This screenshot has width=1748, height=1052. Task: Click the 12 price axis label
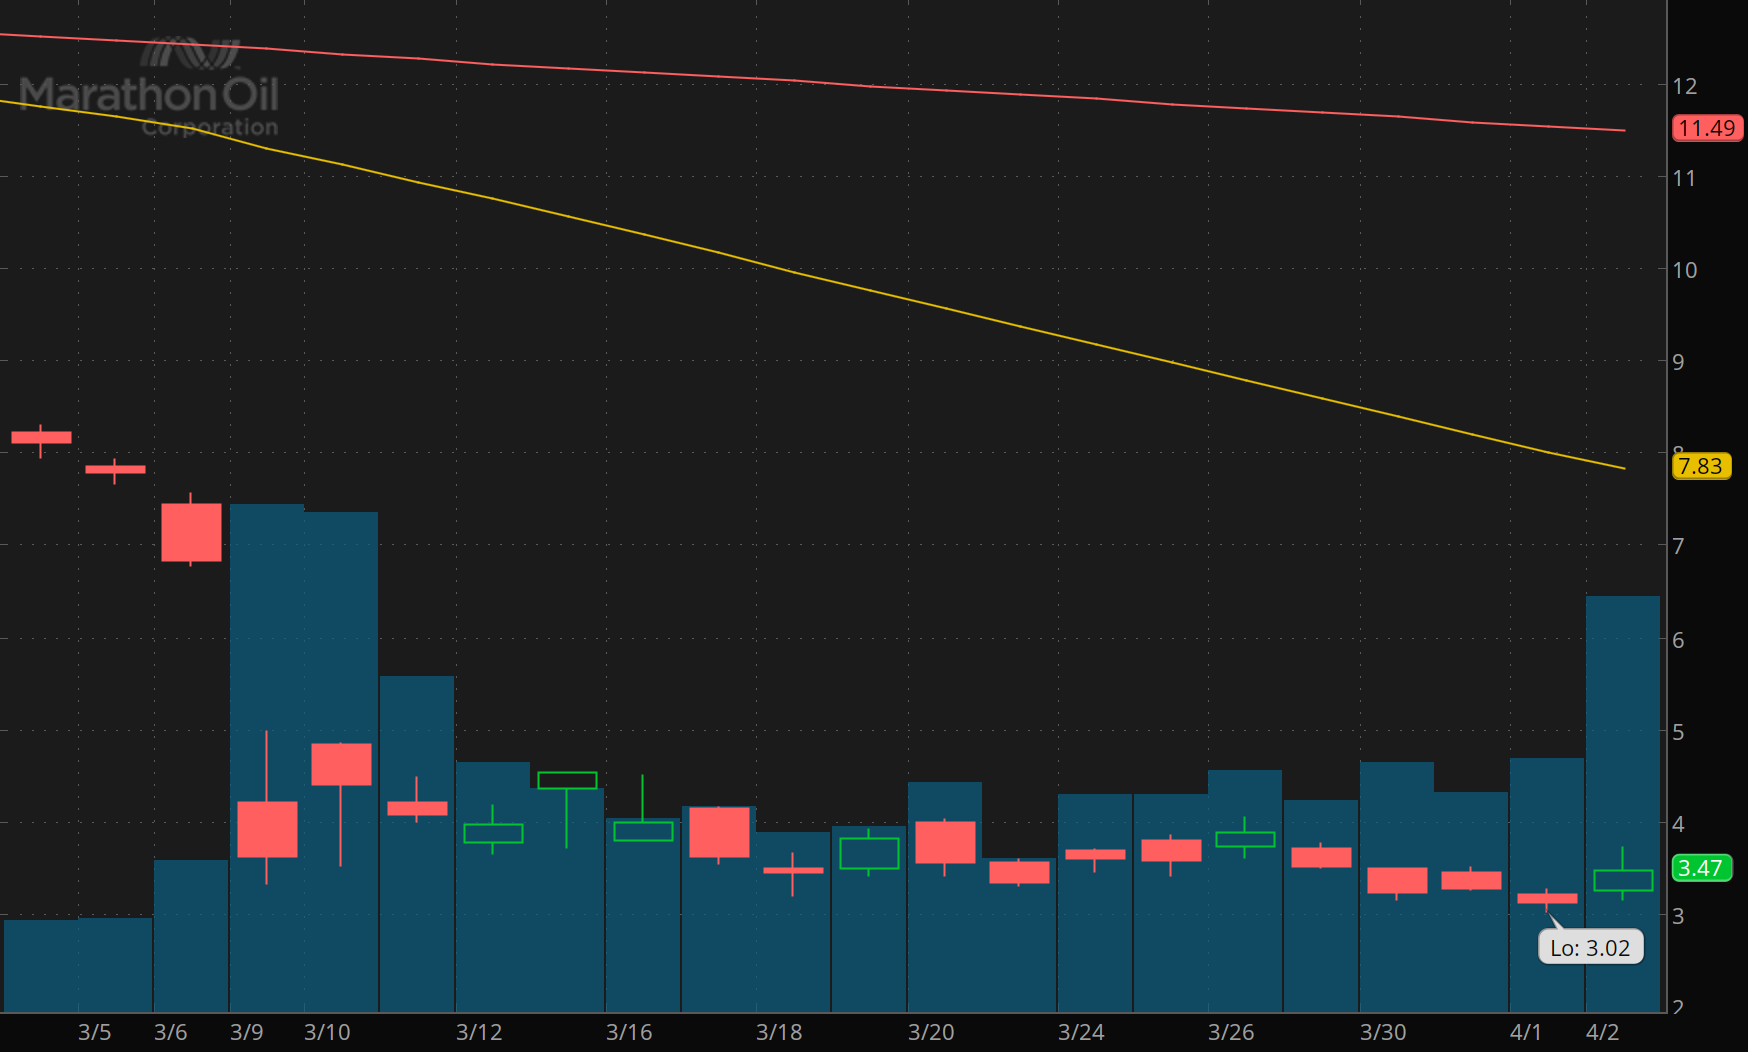[x=1685, y=86]
